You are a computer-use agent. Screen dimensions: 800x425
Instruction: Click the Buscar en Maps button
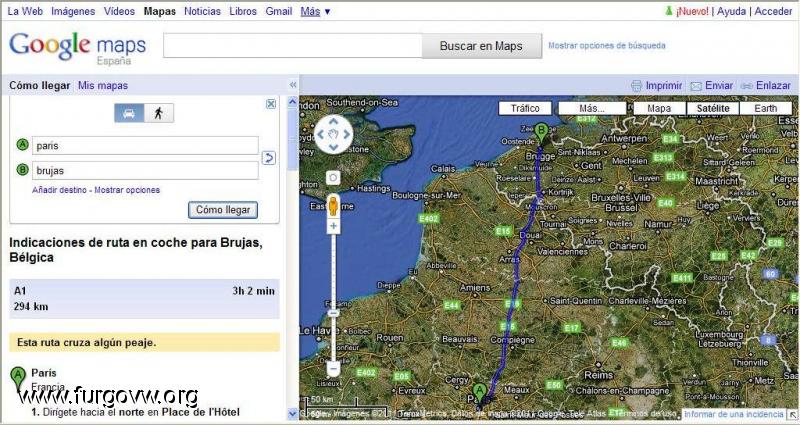point(481,46)
